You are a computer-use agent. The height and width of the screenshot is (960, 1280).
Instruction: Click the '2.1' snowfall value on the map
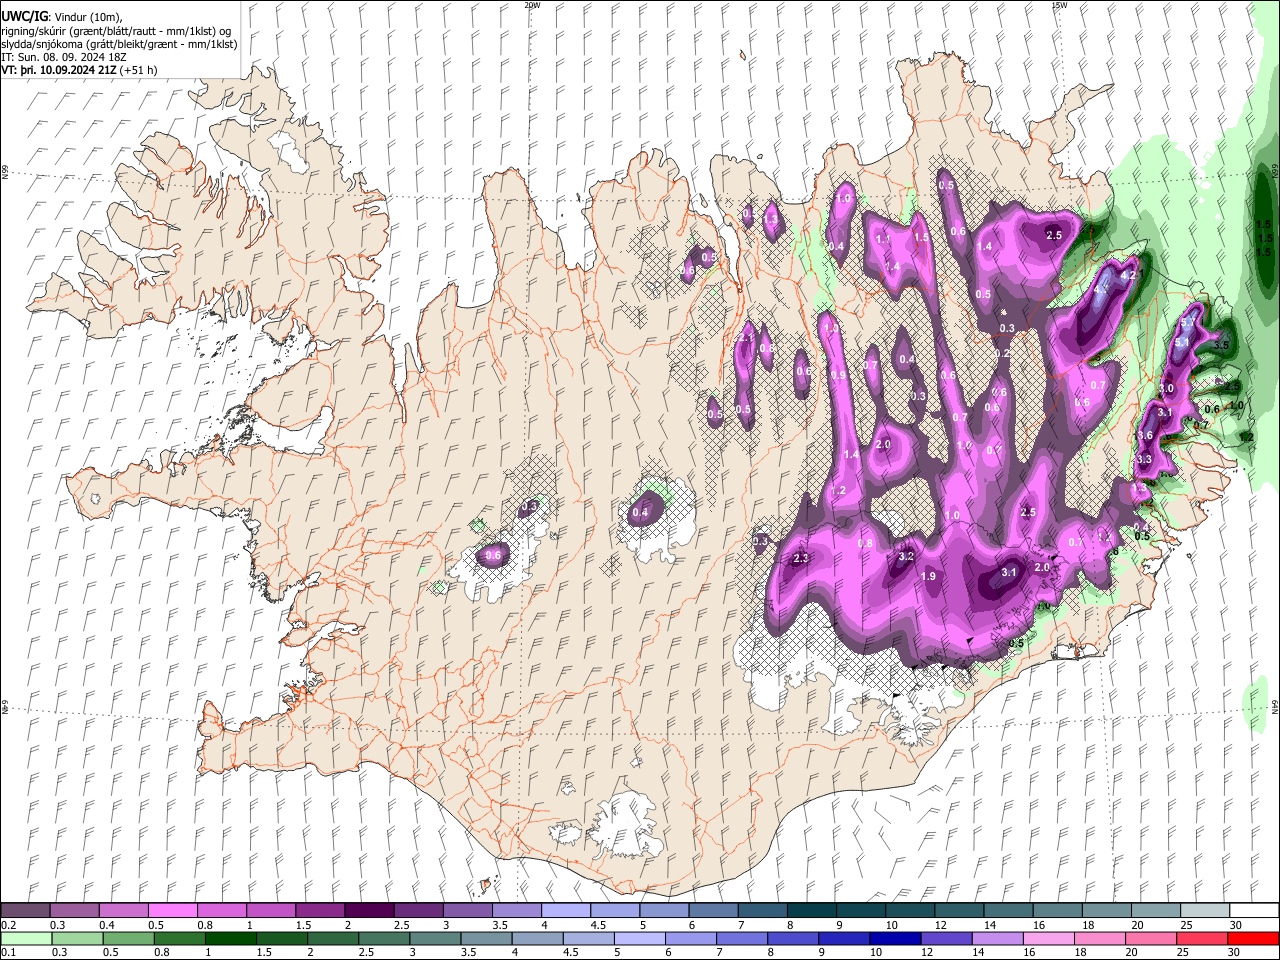(744, 338)
